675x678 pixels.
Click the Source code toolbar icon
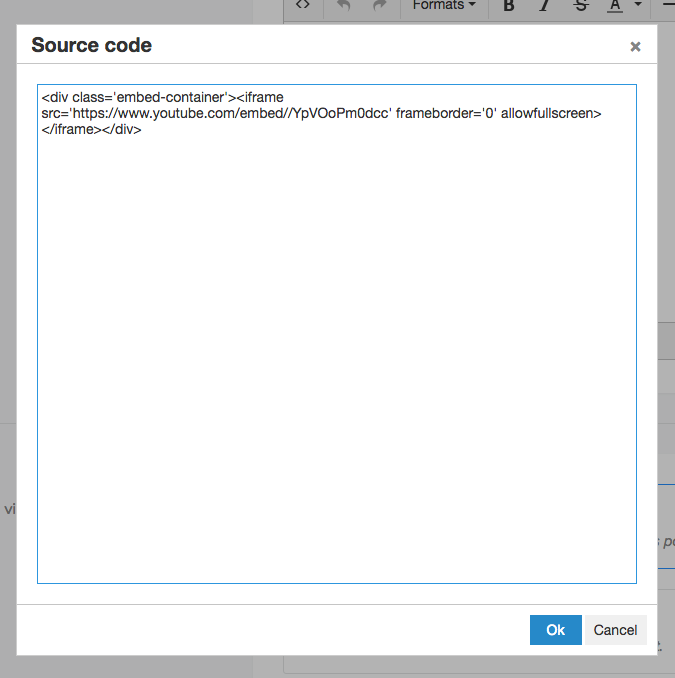303,5
